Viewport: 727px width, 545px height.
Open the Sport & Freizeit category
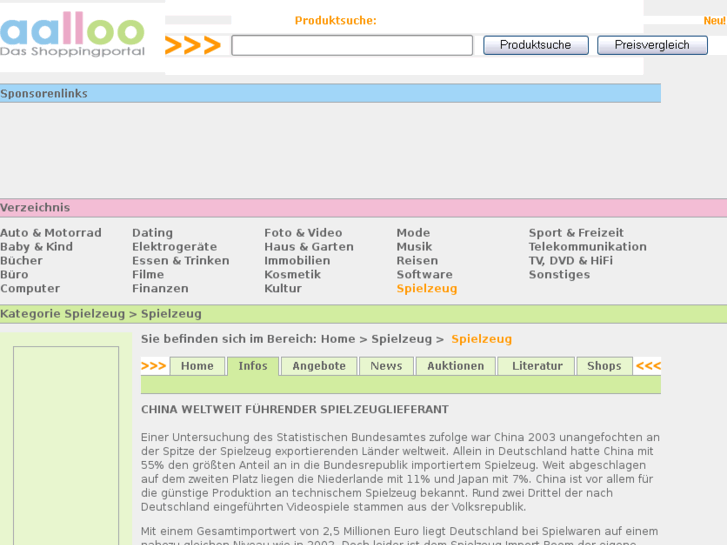(x=576, y=233)
